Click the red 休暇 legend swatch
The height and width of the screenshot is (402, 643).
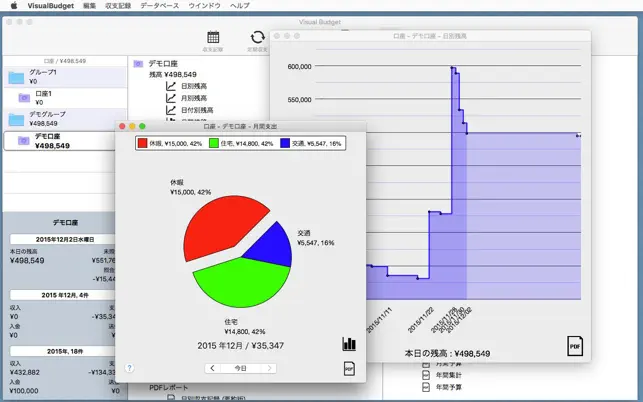(142, 143)
